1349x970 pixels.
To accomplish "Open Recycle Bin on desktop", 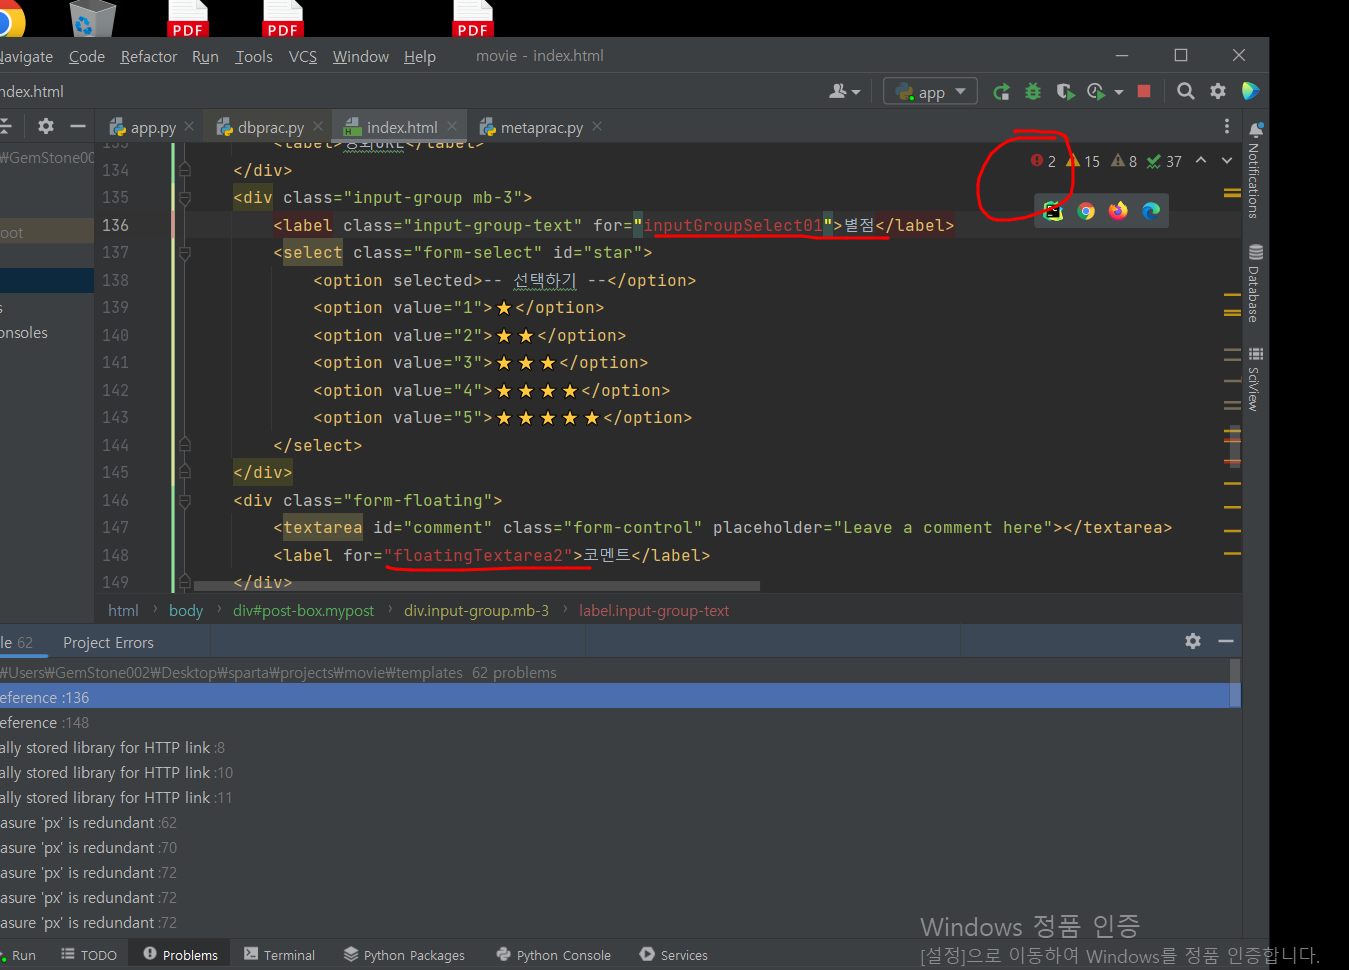I will click(92, 18).
